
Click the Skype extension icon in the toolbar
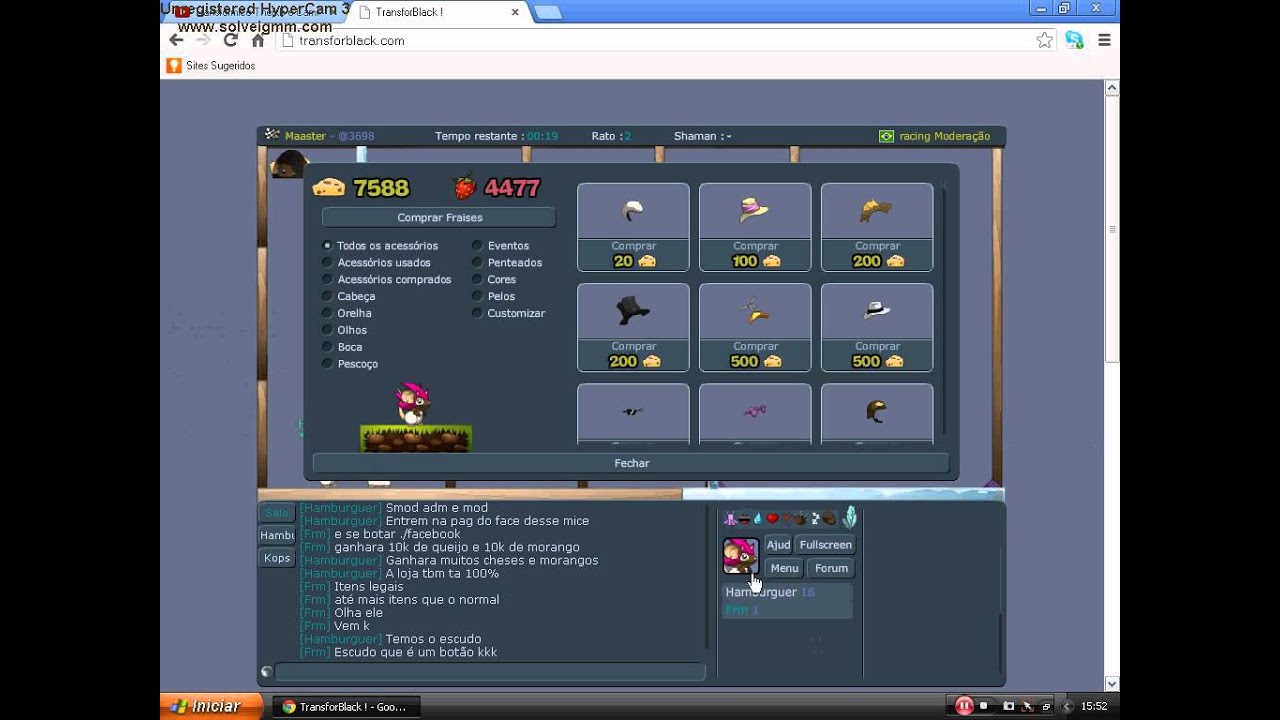pos(1074,40)
